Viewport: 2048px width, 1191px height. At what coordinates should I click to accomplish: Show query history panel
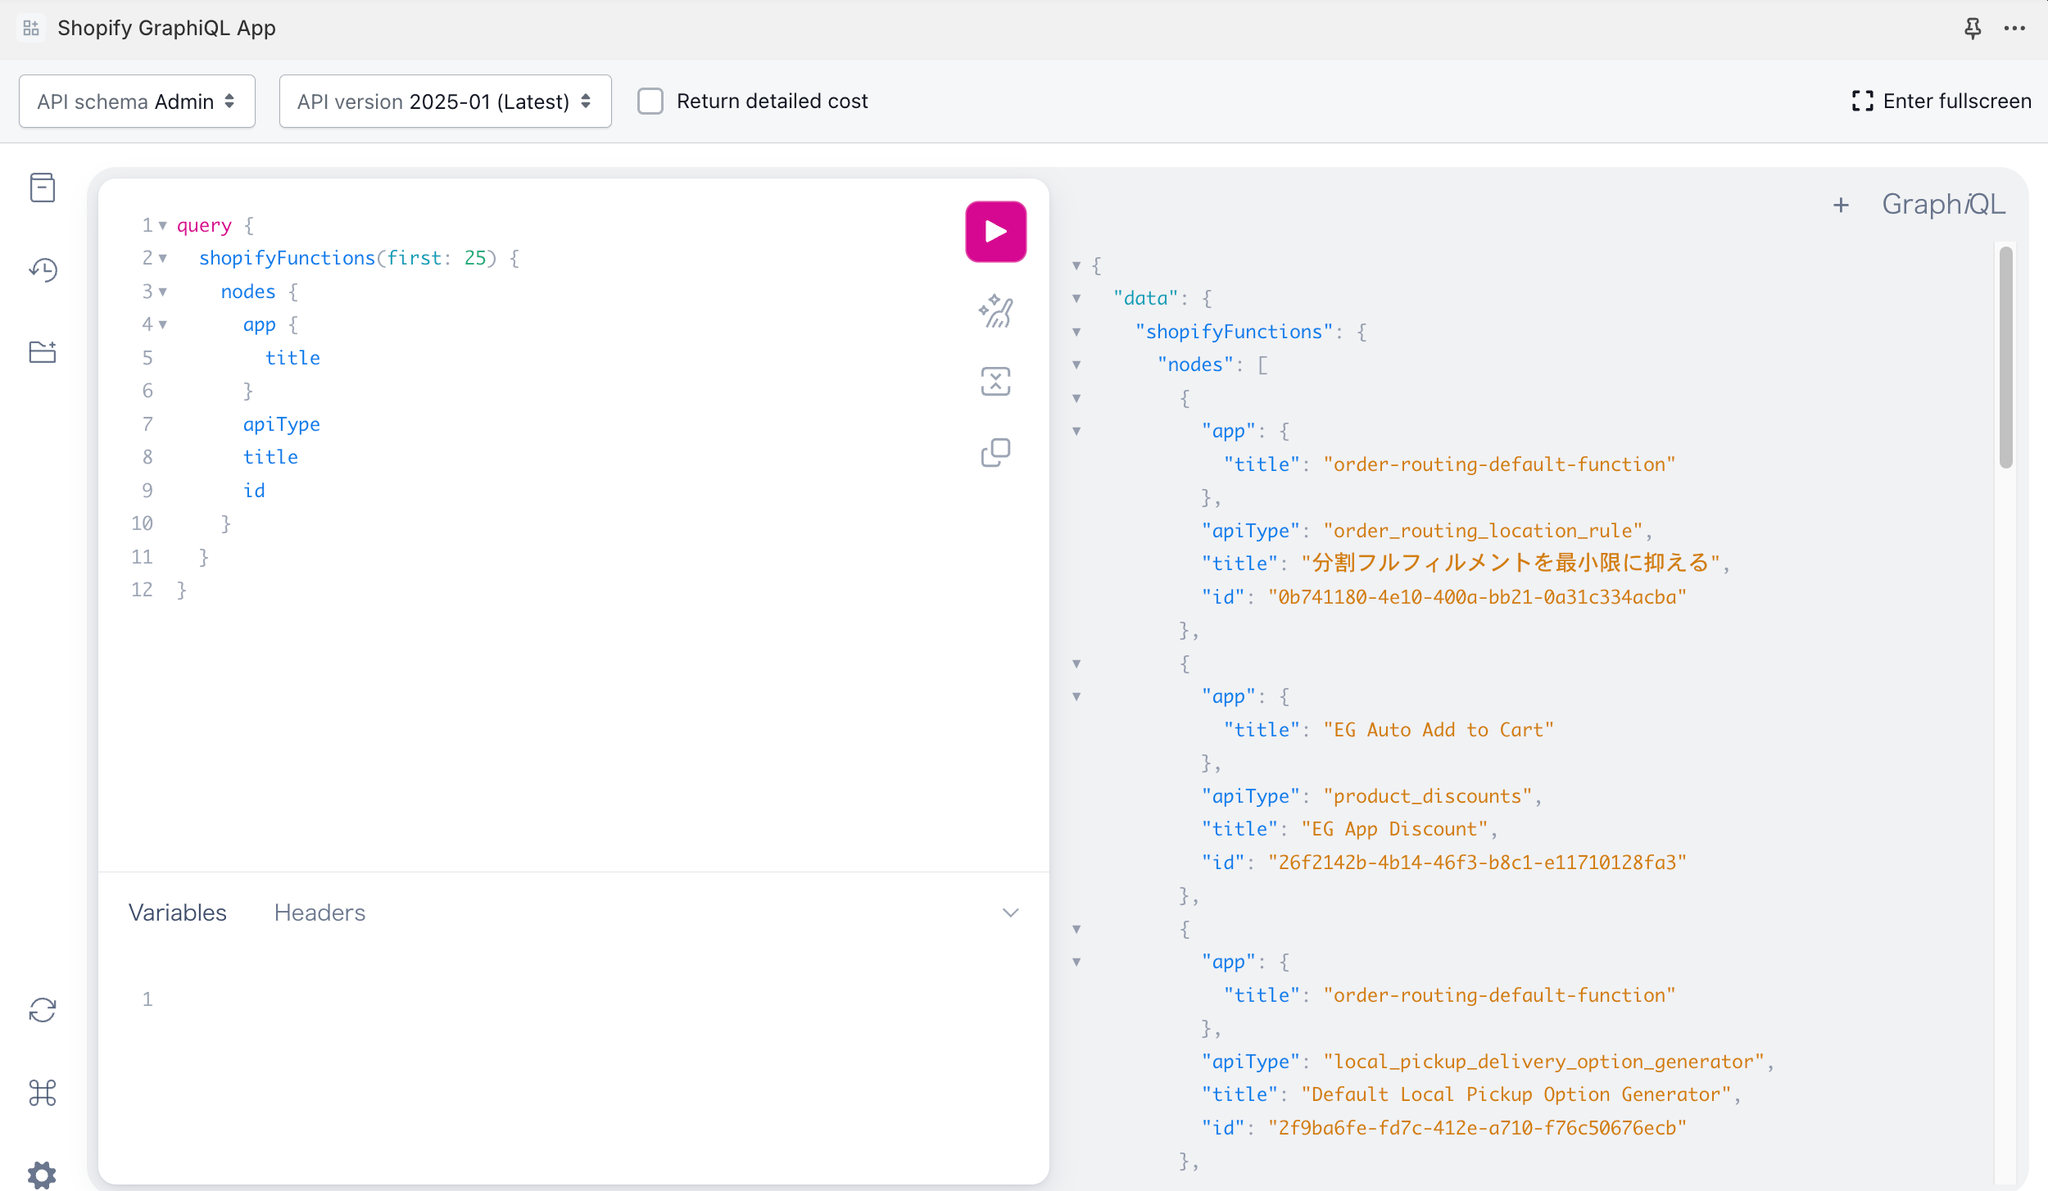(42, 270)
